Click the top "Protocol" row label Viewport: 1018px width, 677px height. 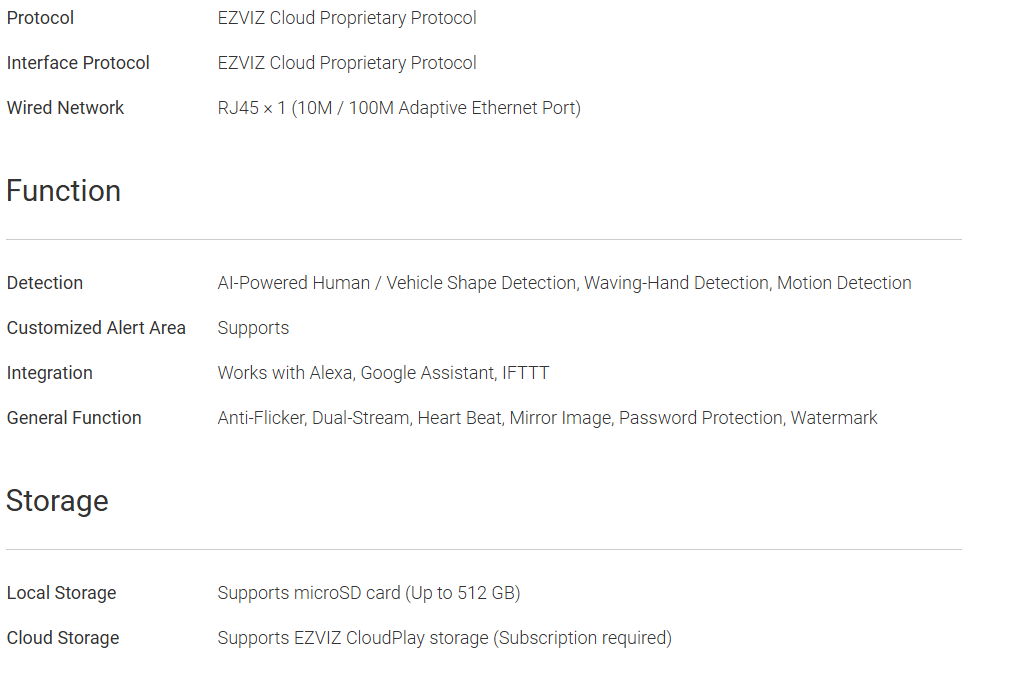coord(40,18)
